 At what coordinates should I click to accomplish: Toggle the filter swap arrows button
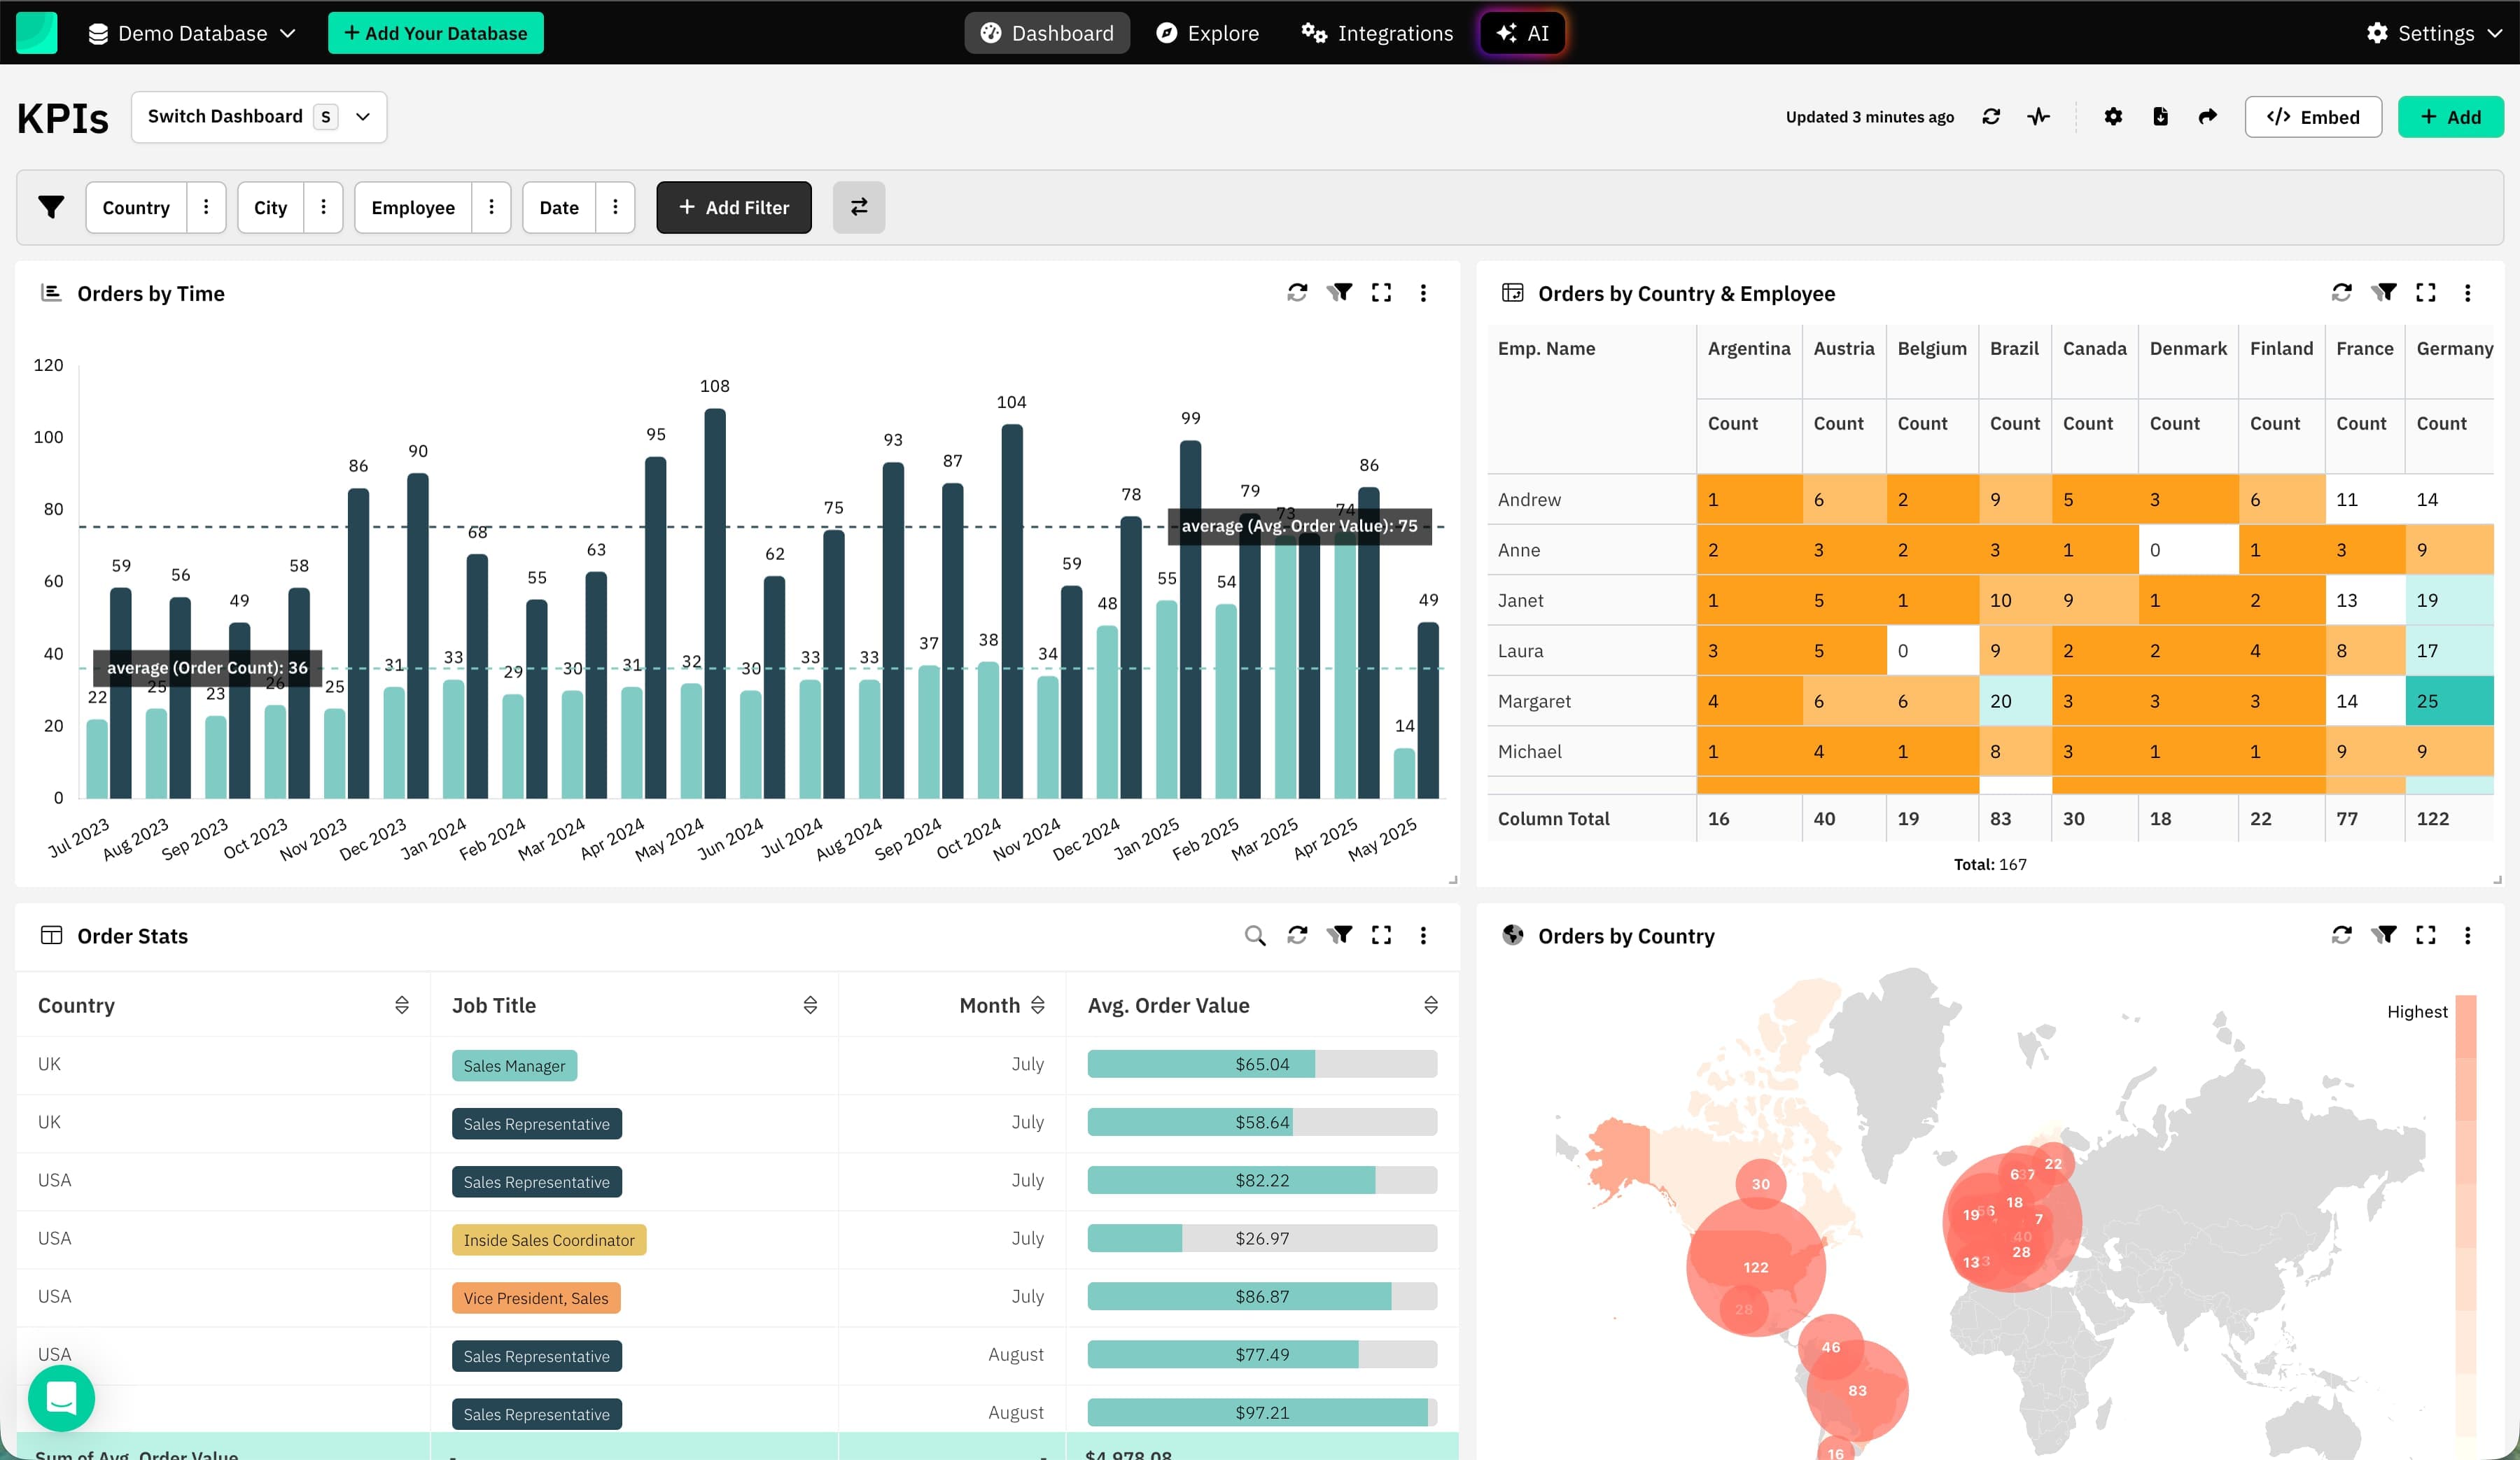click(859, 207)
